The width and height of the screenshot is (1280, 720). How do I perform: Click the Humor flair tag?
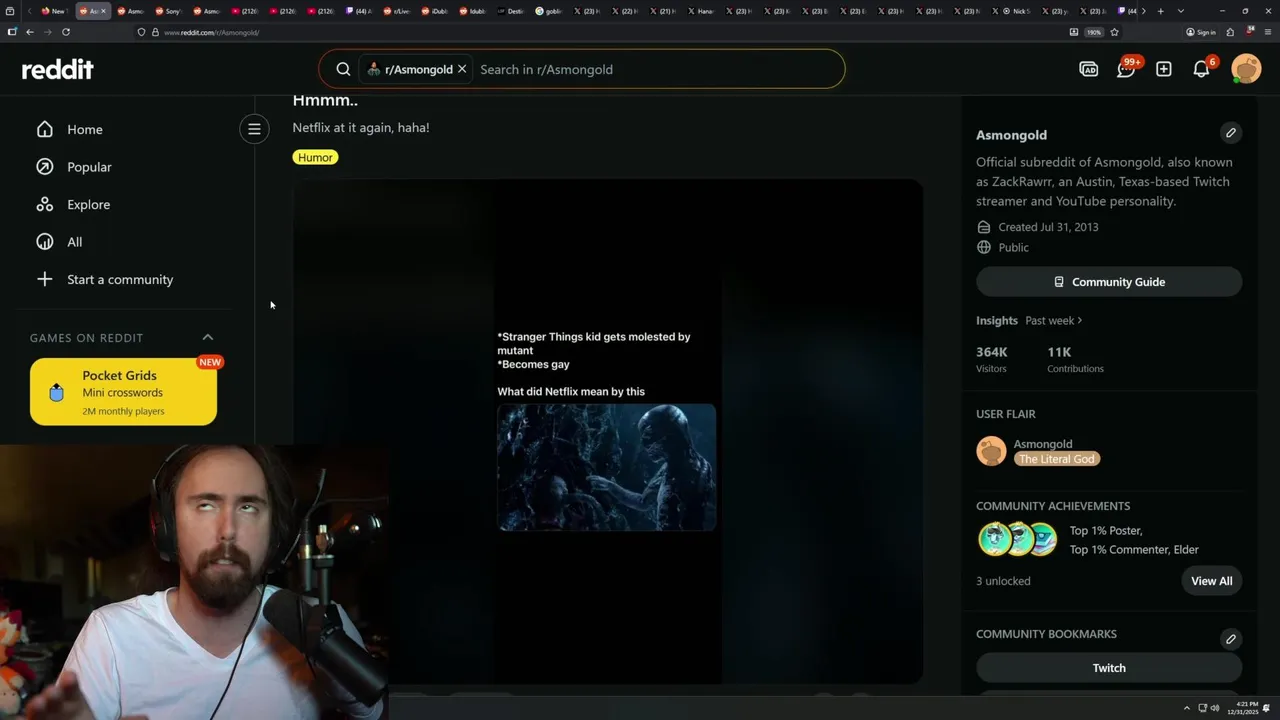click(x=315, y=157)
